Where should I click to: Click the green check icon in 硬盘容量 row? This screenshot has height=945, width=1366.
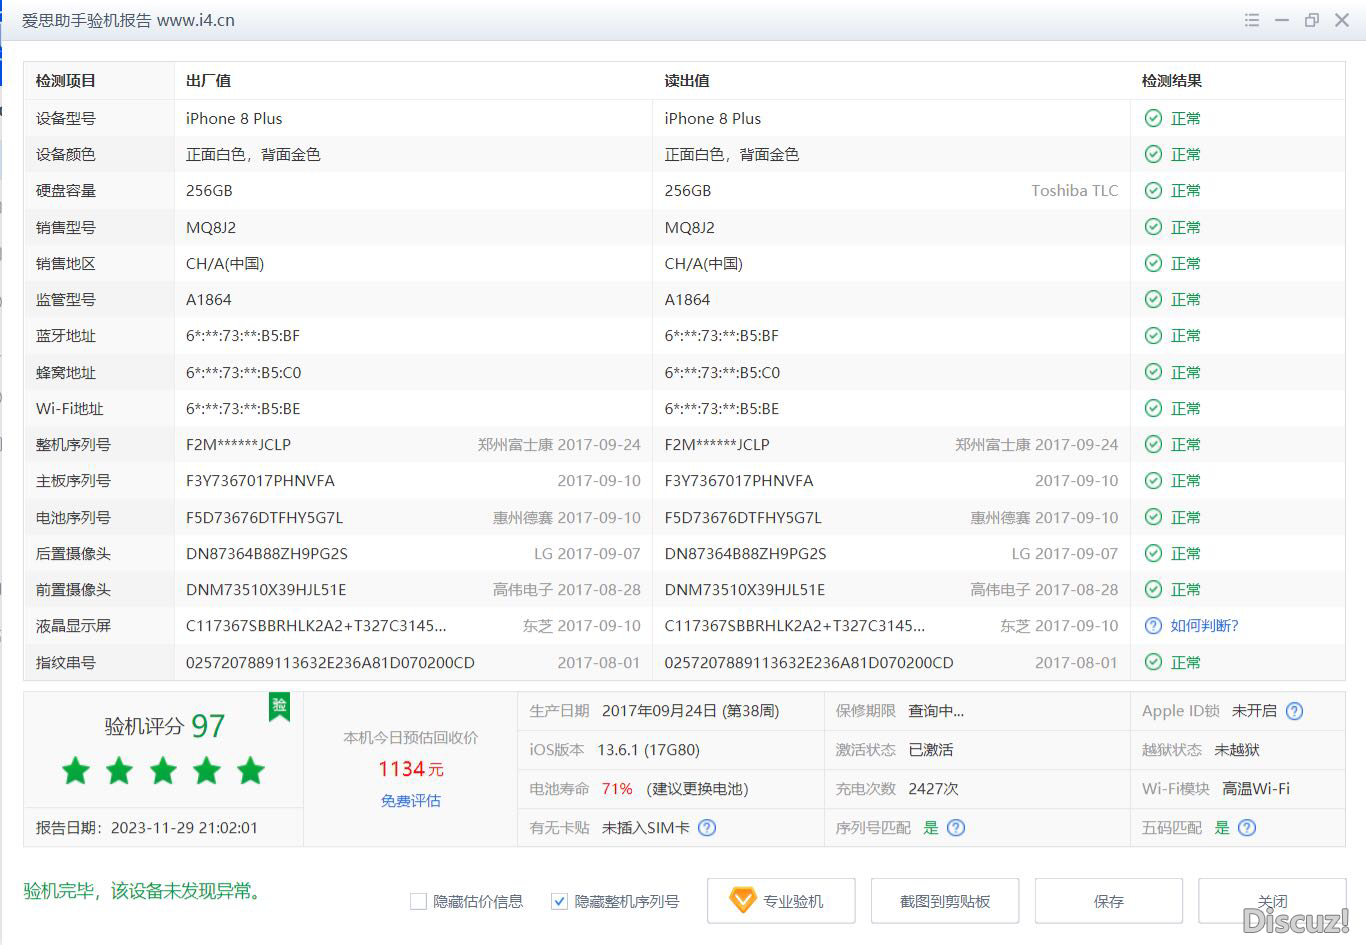point(1153,190)
